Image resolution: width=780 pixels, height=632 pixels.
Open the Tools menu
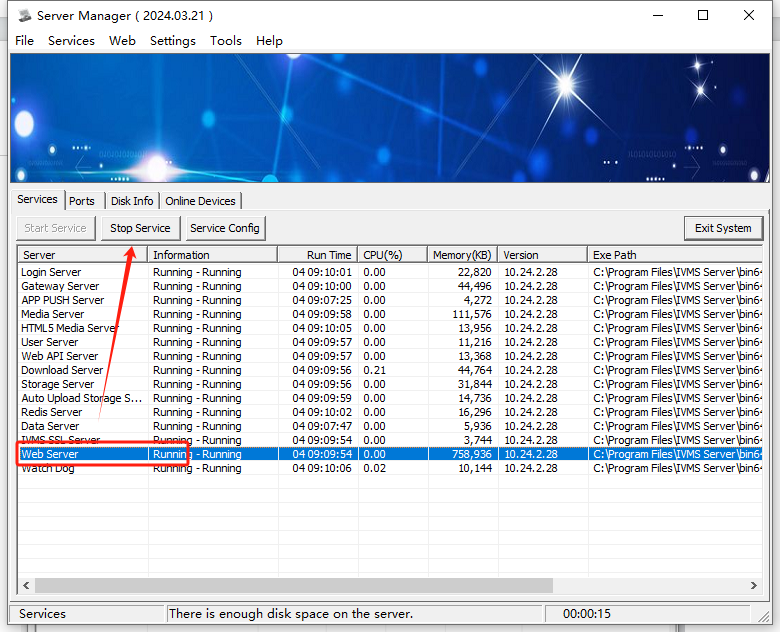tap(225, 41)
